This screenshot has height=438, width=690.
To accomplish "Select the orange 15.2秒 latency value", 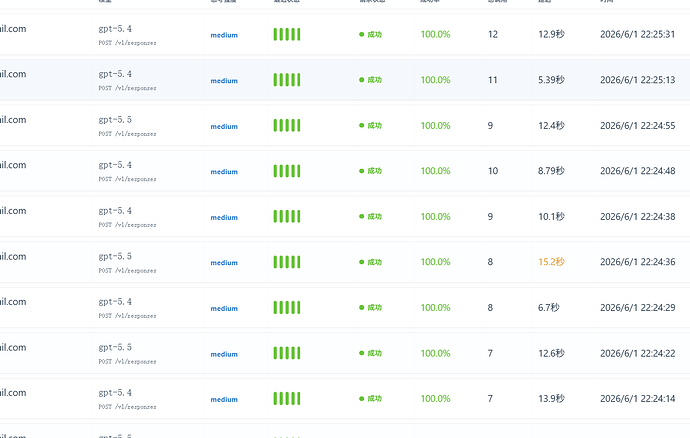I will tap(551, 262).
